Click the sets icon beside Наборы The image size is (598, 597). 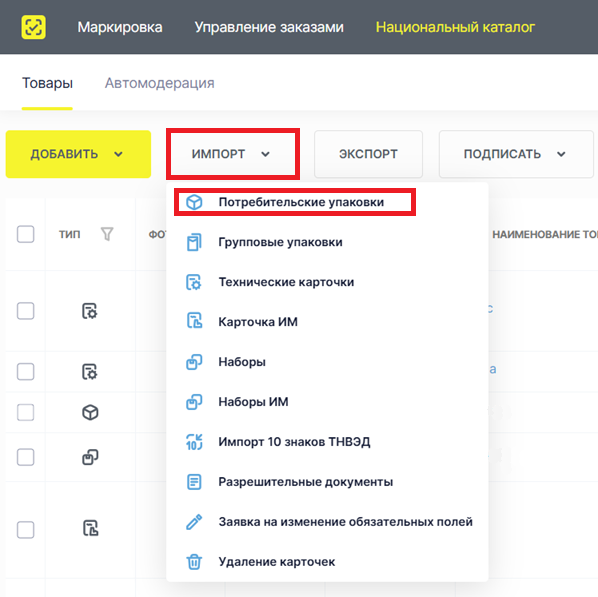point(194,362)
